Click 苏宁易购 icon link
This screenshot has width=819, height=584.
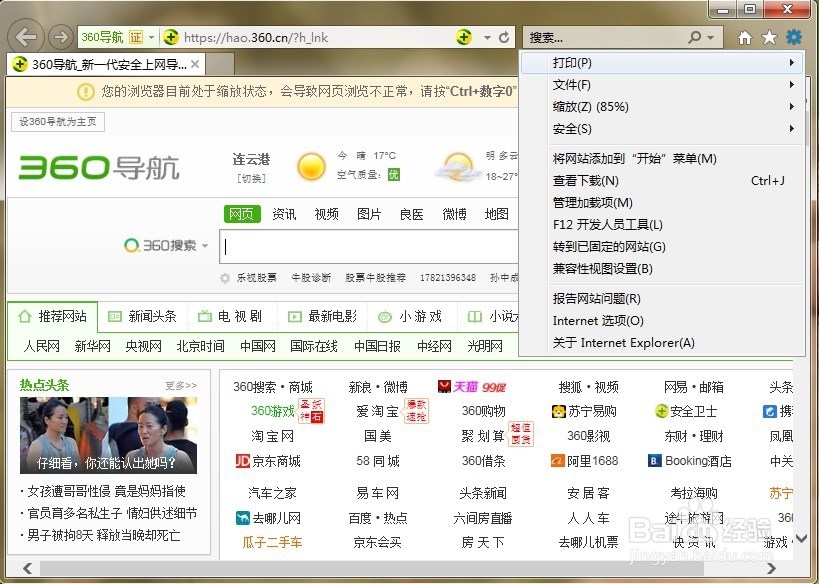[x=584, y=412]
